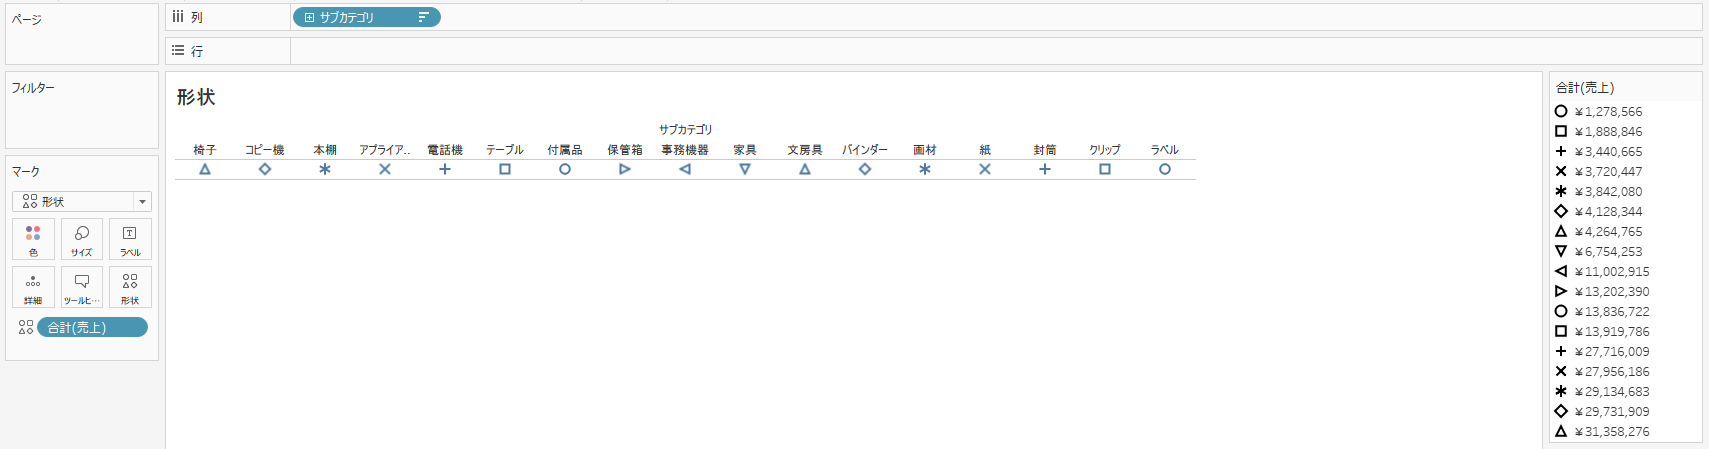Click the triangle mark under 文房具
The width and height of the screenshot is (1709, 449).
(805, 169)
